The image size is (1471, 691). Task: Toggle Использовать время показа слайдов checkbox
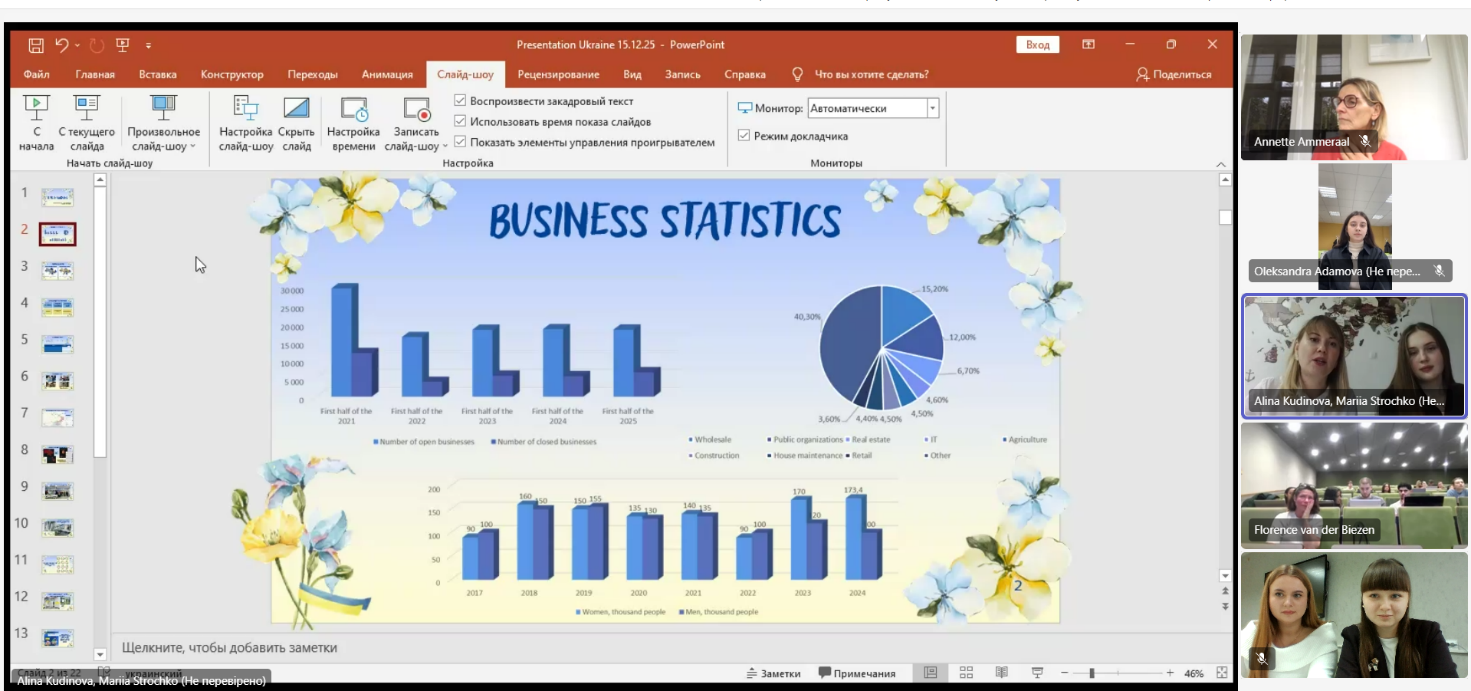460,122
